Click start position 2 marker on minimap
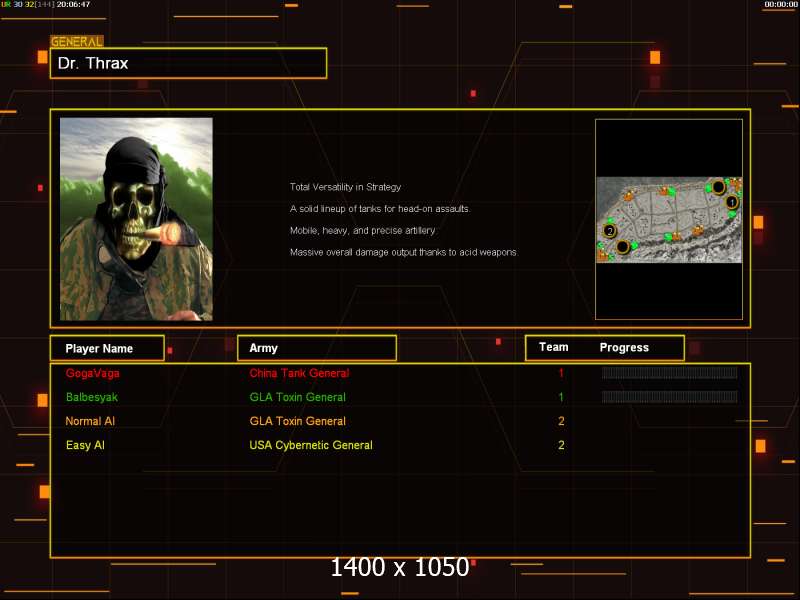The height and width of the screenshot is (600, 800). click(x=609, y=231)
